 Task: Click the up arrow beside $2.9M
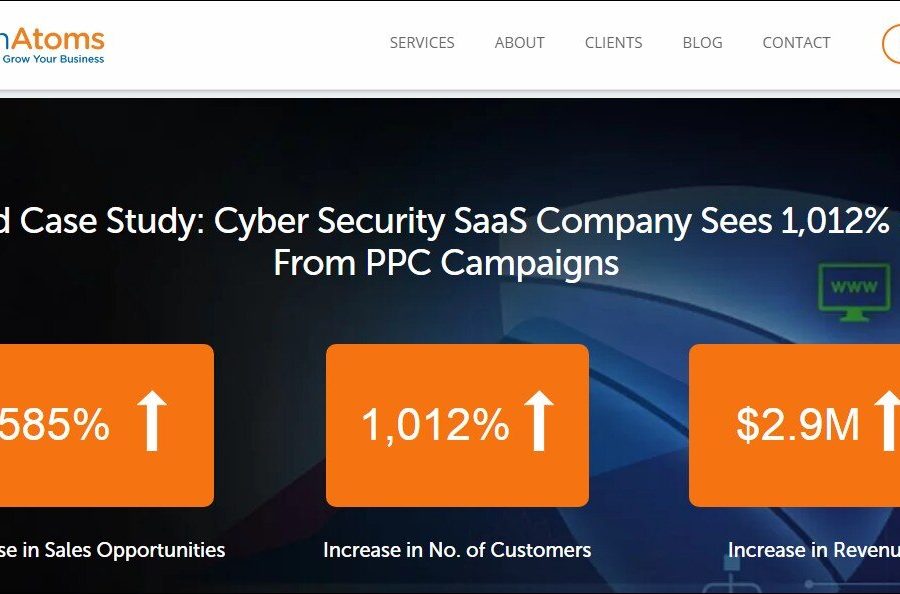[888, 422]
